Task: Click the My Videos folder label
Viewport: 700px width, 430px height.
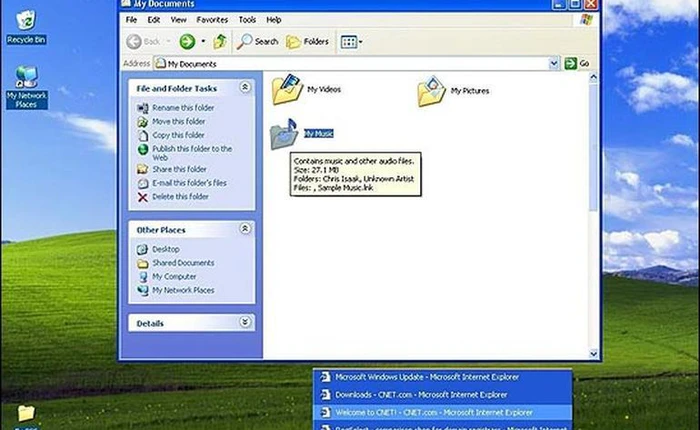Action: pyautogui.click(x=324, y=89)
